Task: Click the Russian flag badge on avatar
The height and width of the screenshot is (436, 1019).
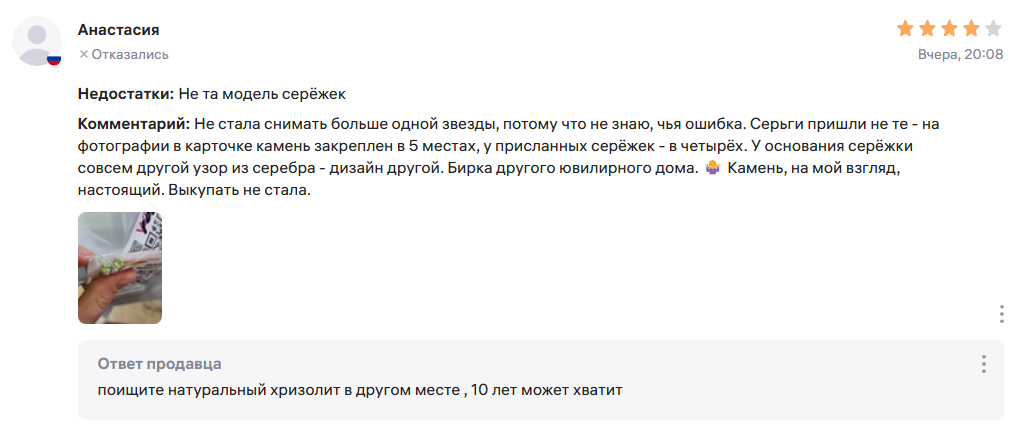Action: click(54, 60)
